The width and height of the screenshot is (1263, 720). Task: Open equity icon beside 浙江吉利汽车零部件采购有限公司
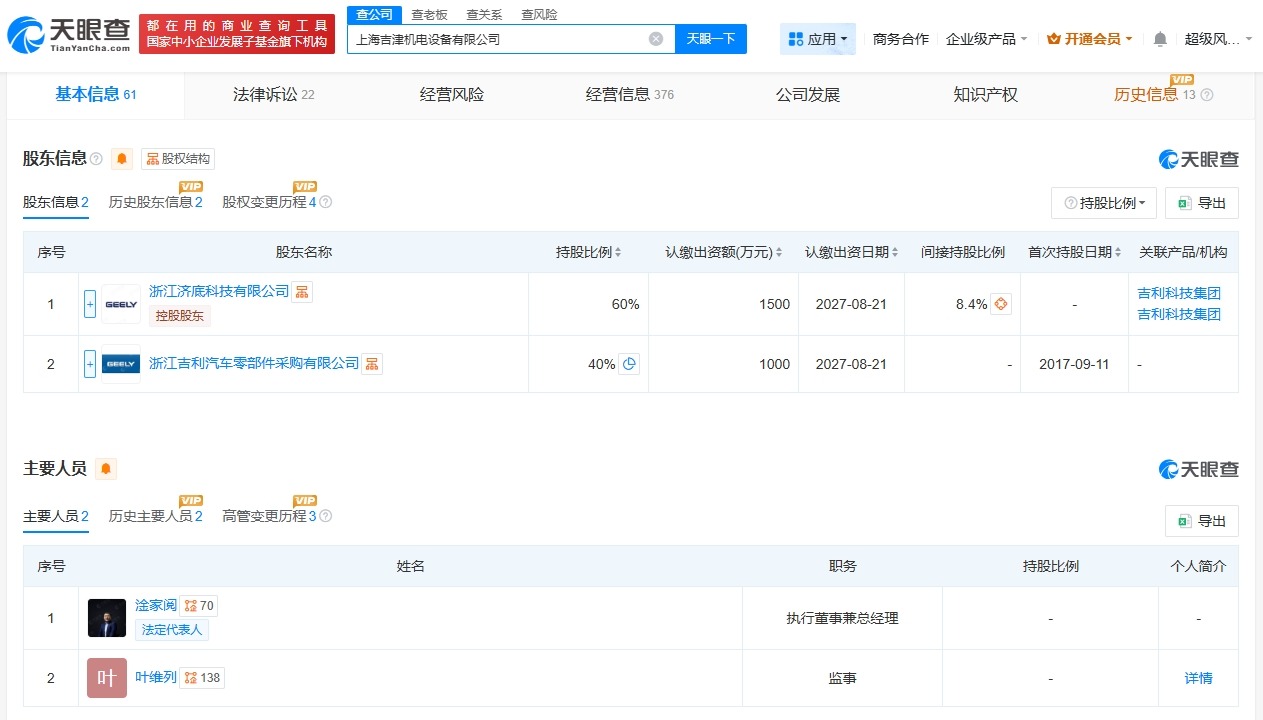371,363
